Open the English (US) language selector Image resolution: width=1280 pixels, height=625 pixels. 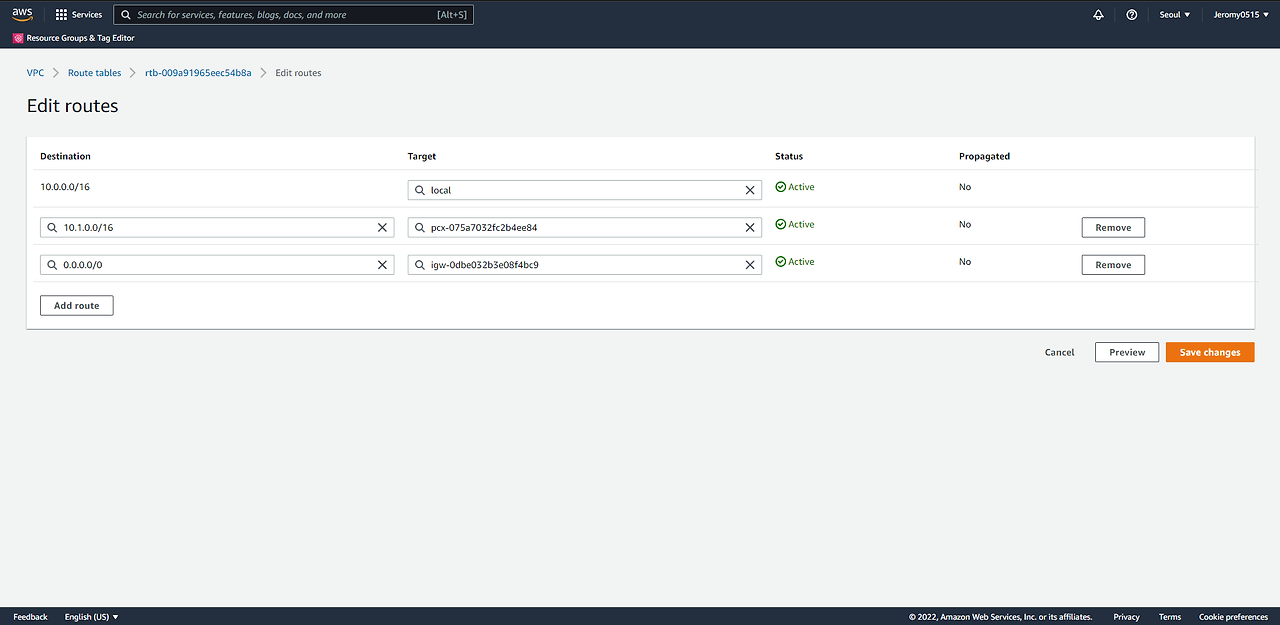tap(92, 617)
